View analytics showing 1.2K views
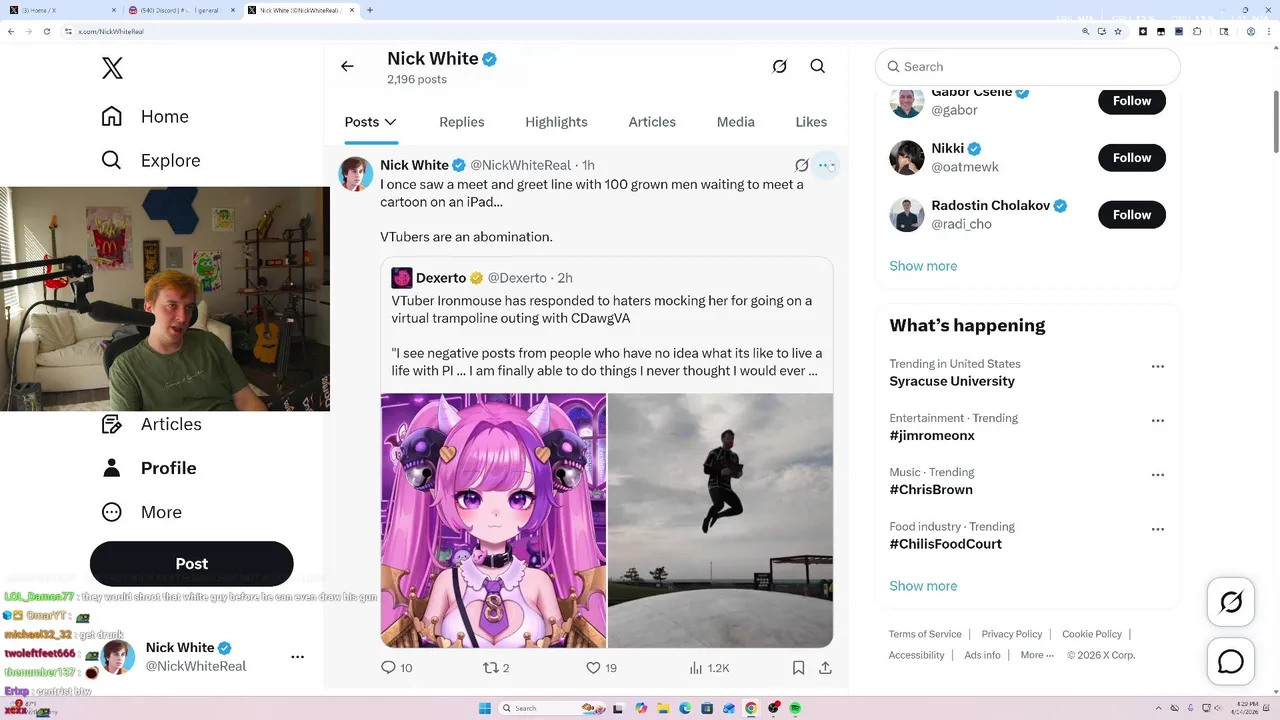The height and width of the screenshot is (720, 1280). pyautogui.click(x=709, y=668)
